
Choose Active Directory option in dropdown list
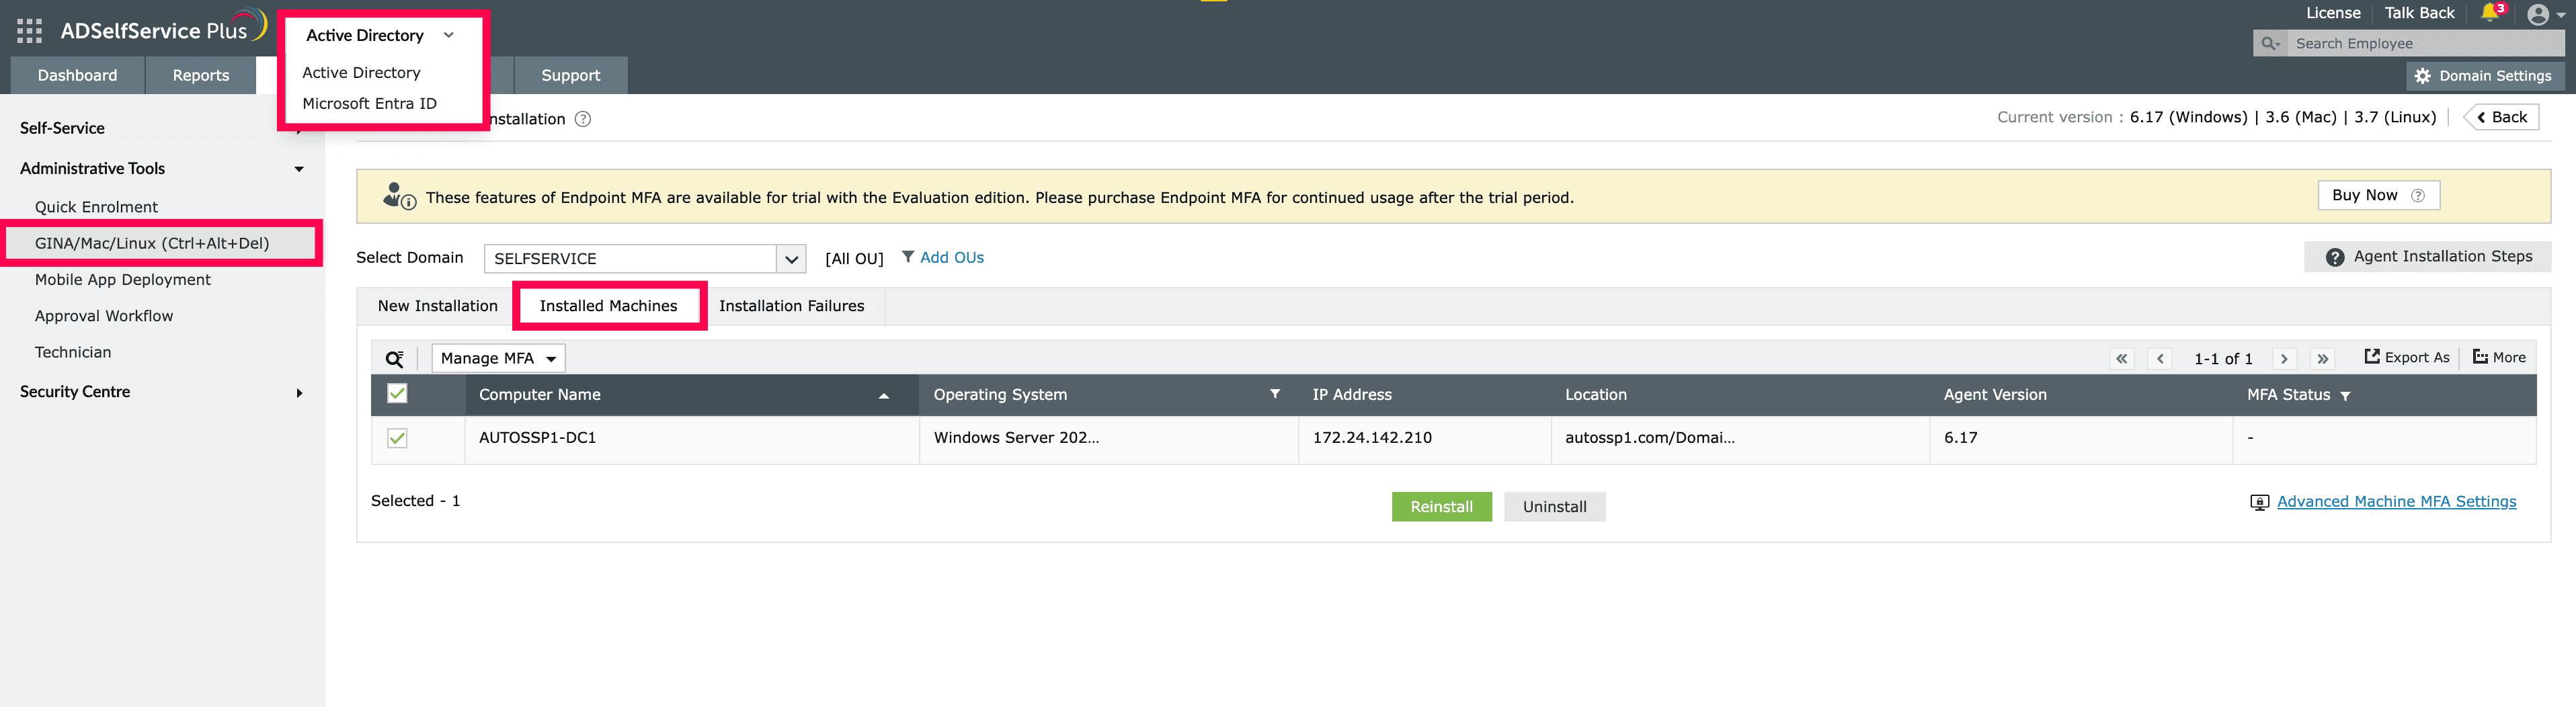coord(361,72)
